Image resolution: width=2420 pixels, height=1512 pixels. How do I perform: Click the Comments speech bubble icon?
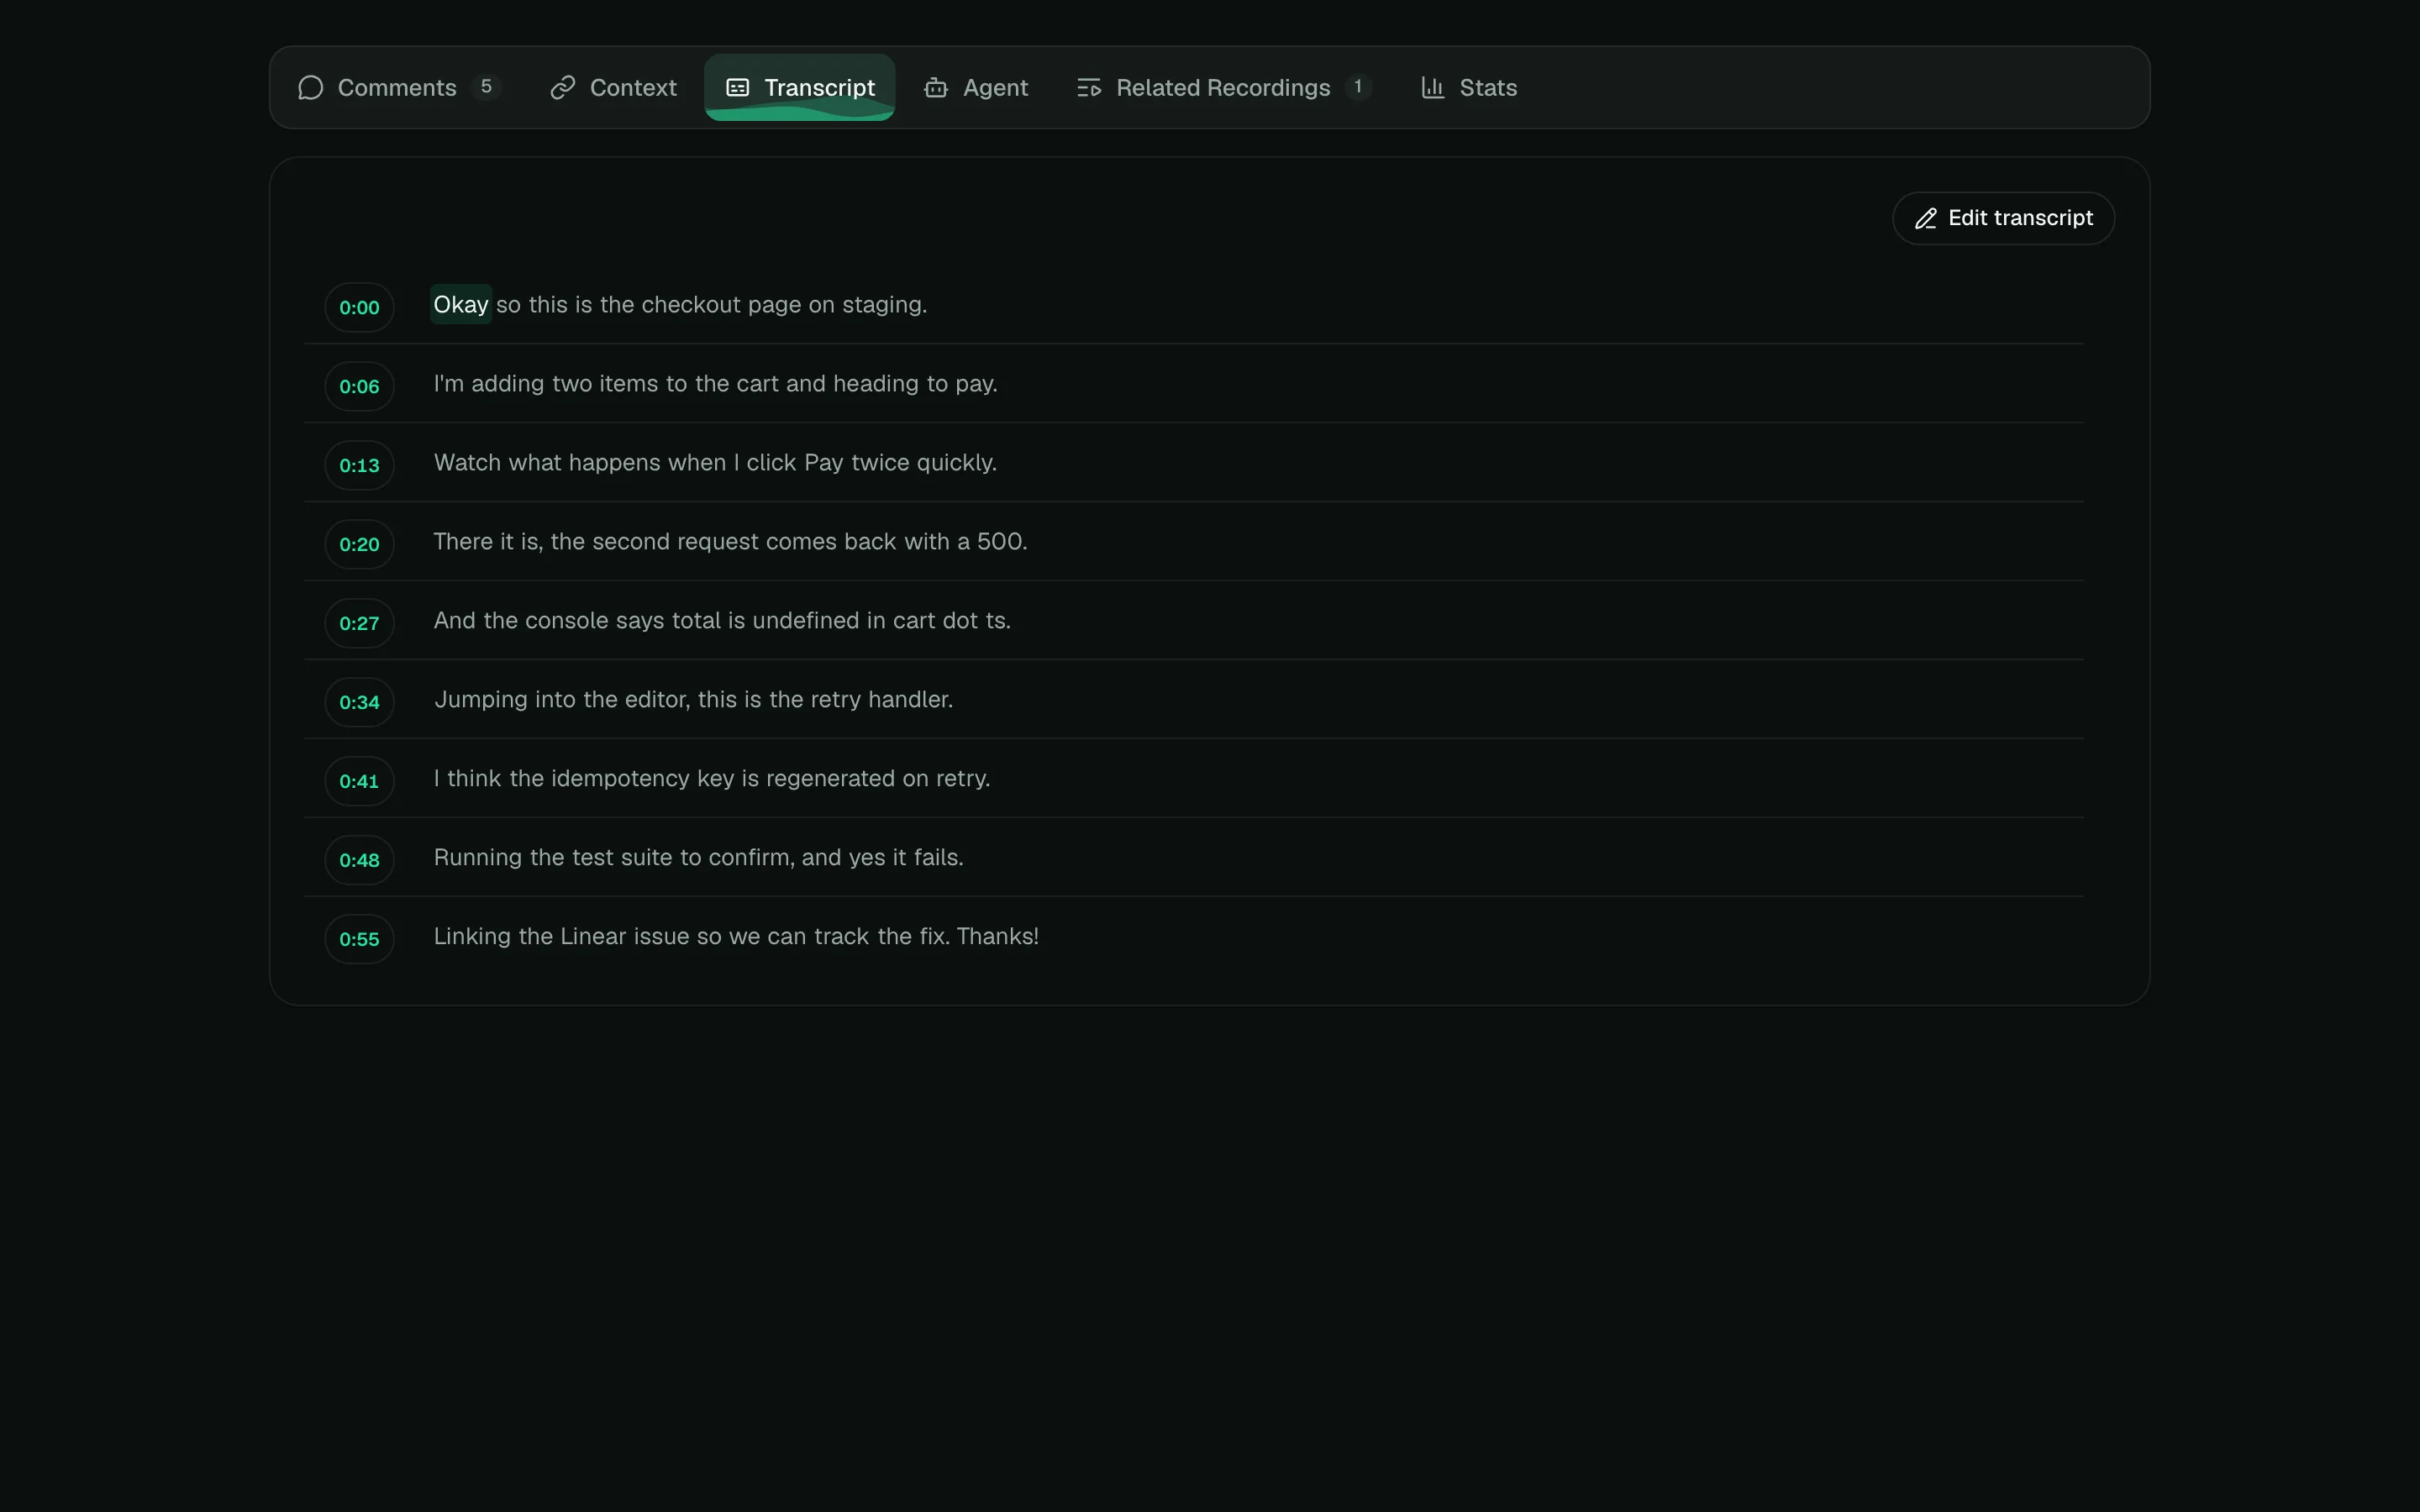coord(310,88)
